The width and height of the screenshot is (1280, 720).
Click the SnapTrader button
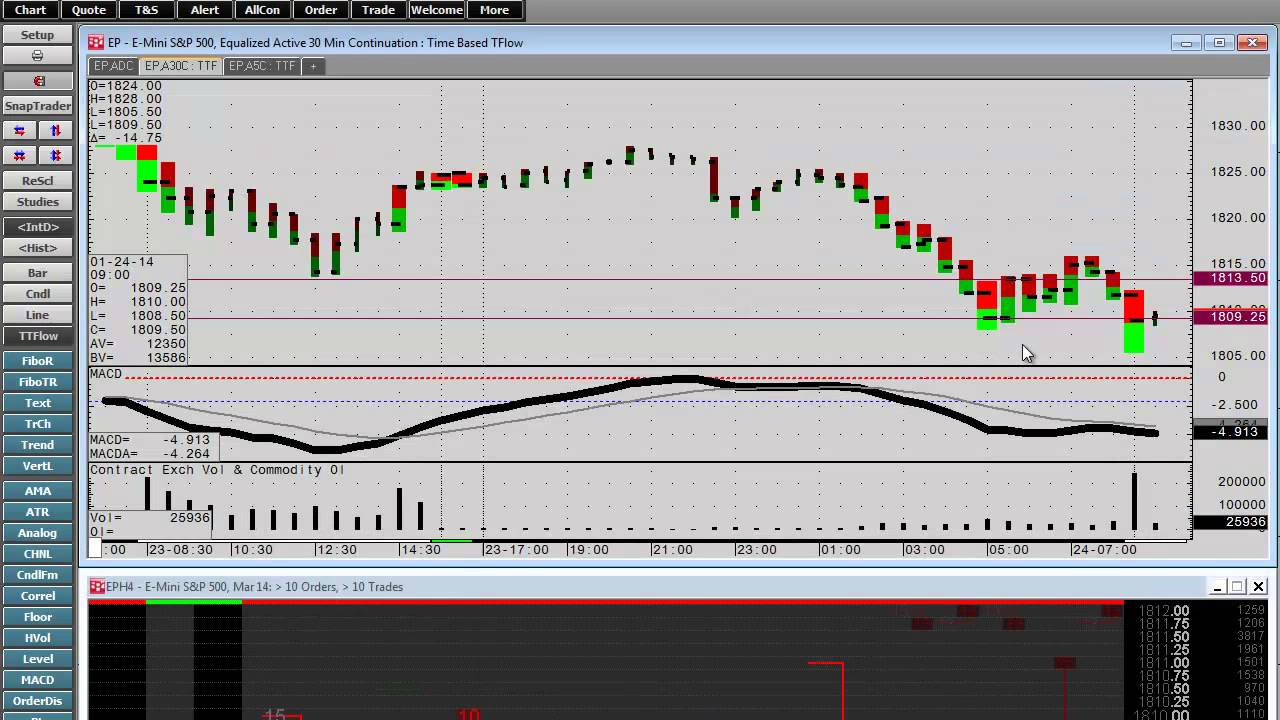click(x=38, y=106)
